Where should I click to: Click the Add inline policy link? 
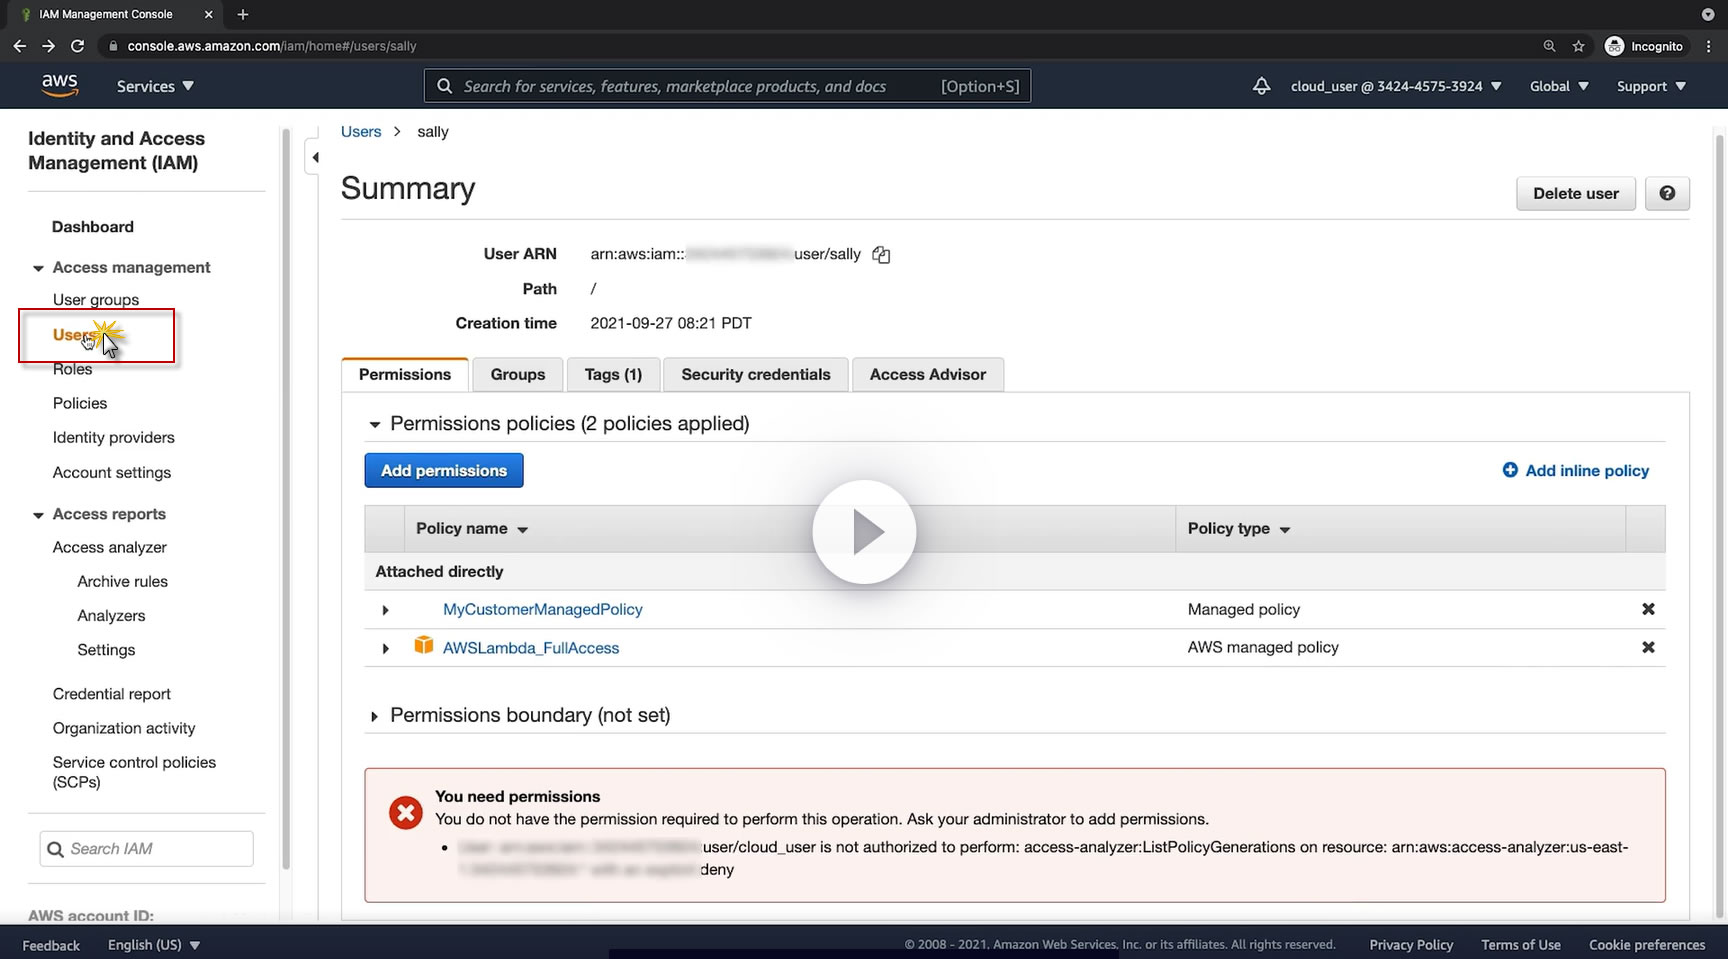1586,471
